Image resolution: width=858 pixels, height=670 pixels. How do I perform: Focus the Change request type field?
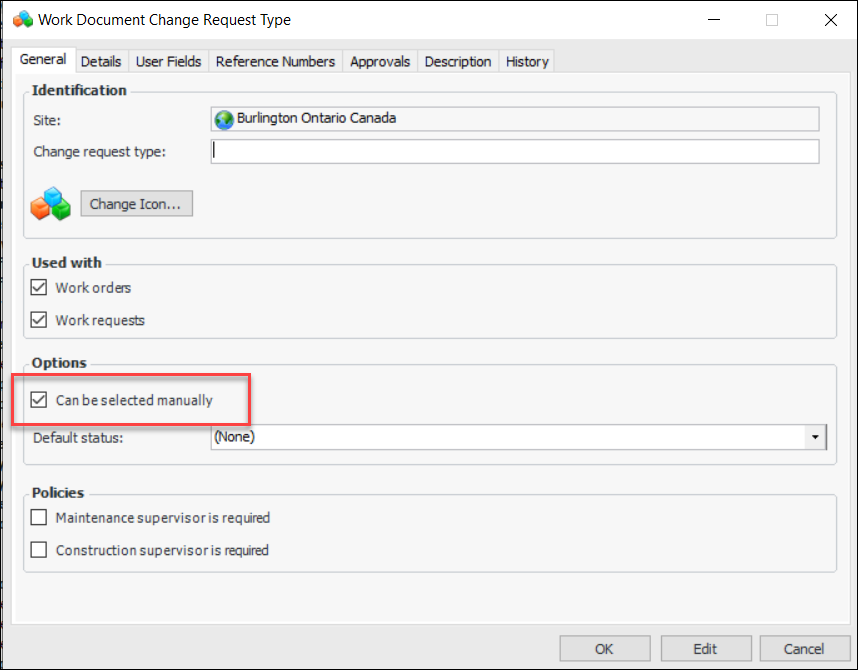click(515, 152)
